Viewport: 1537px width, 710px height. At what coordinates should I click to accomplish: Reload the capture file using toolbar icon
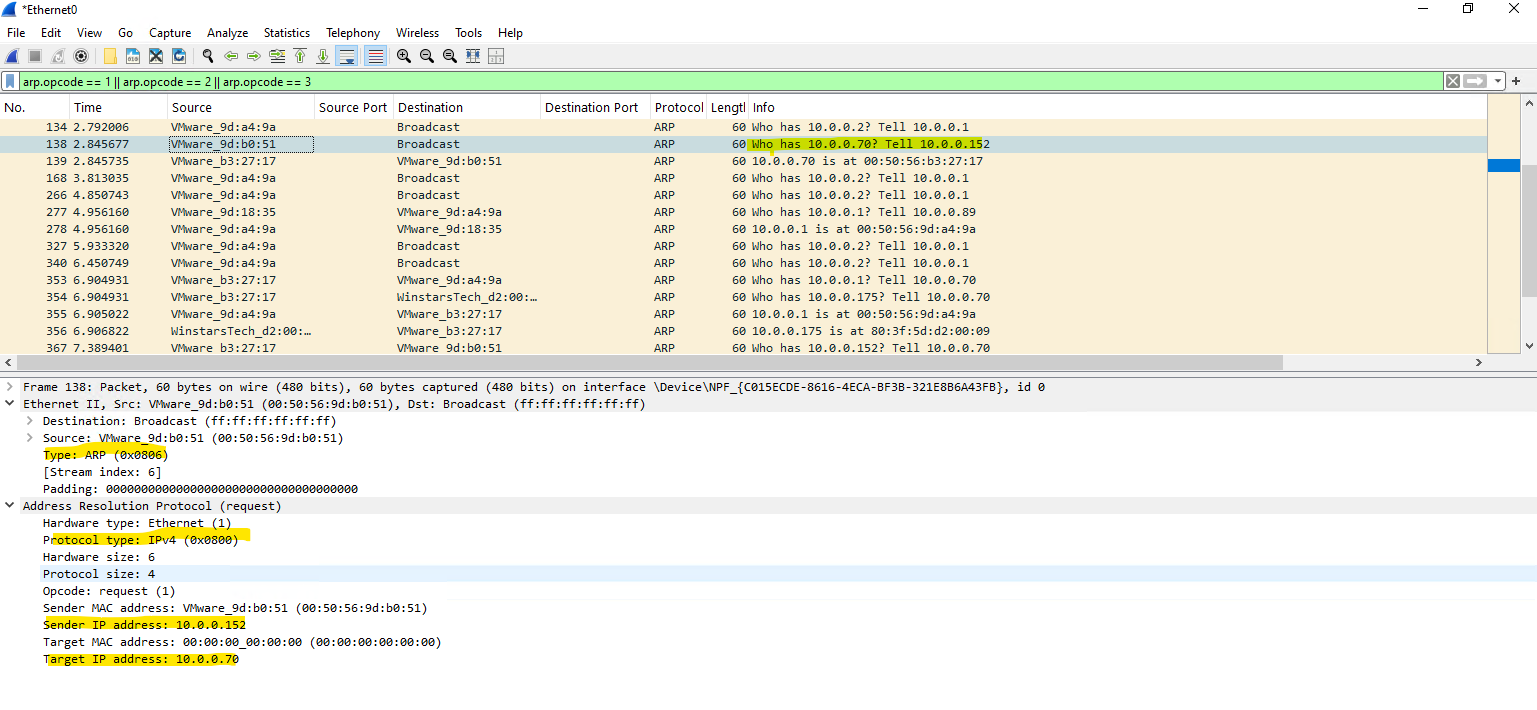[179, 56]
